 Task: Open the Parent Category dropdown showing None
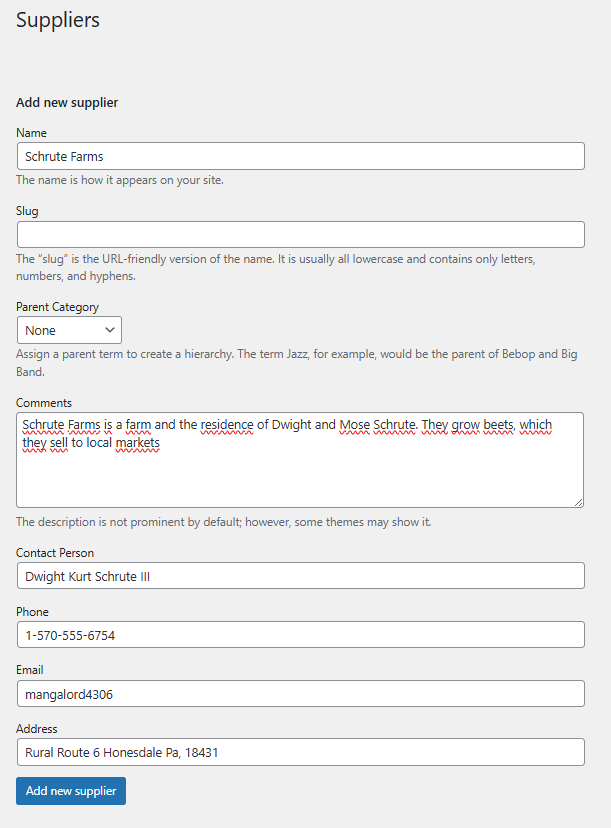click(x=69, y=330)
